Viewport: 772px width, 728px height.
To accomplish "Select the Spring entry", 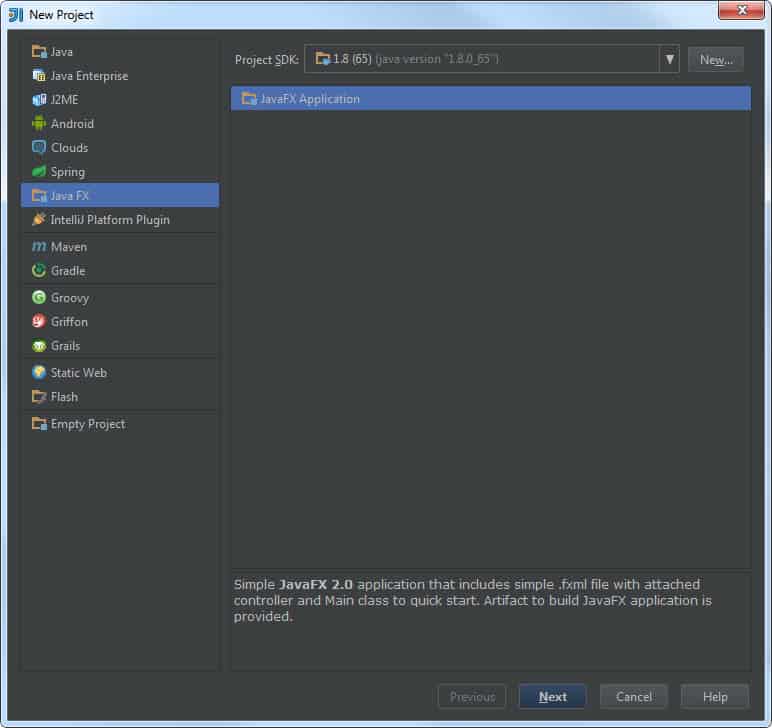I will [x=120, y=172].
